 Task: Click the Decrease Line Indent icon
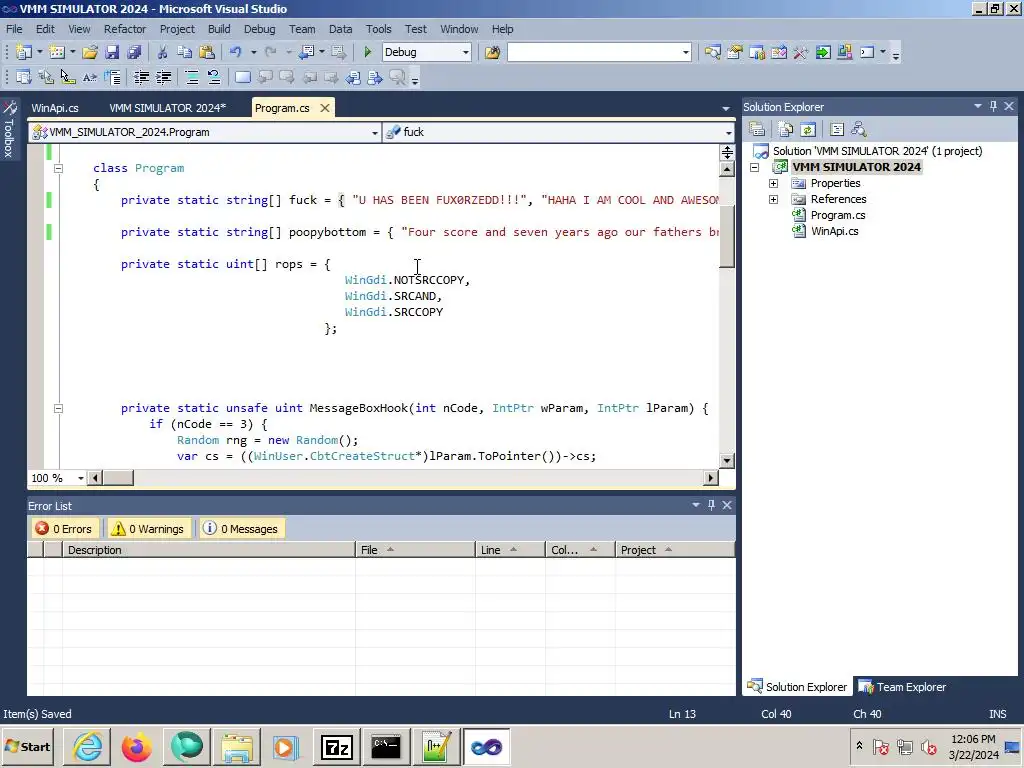click(x=141, y=78)
